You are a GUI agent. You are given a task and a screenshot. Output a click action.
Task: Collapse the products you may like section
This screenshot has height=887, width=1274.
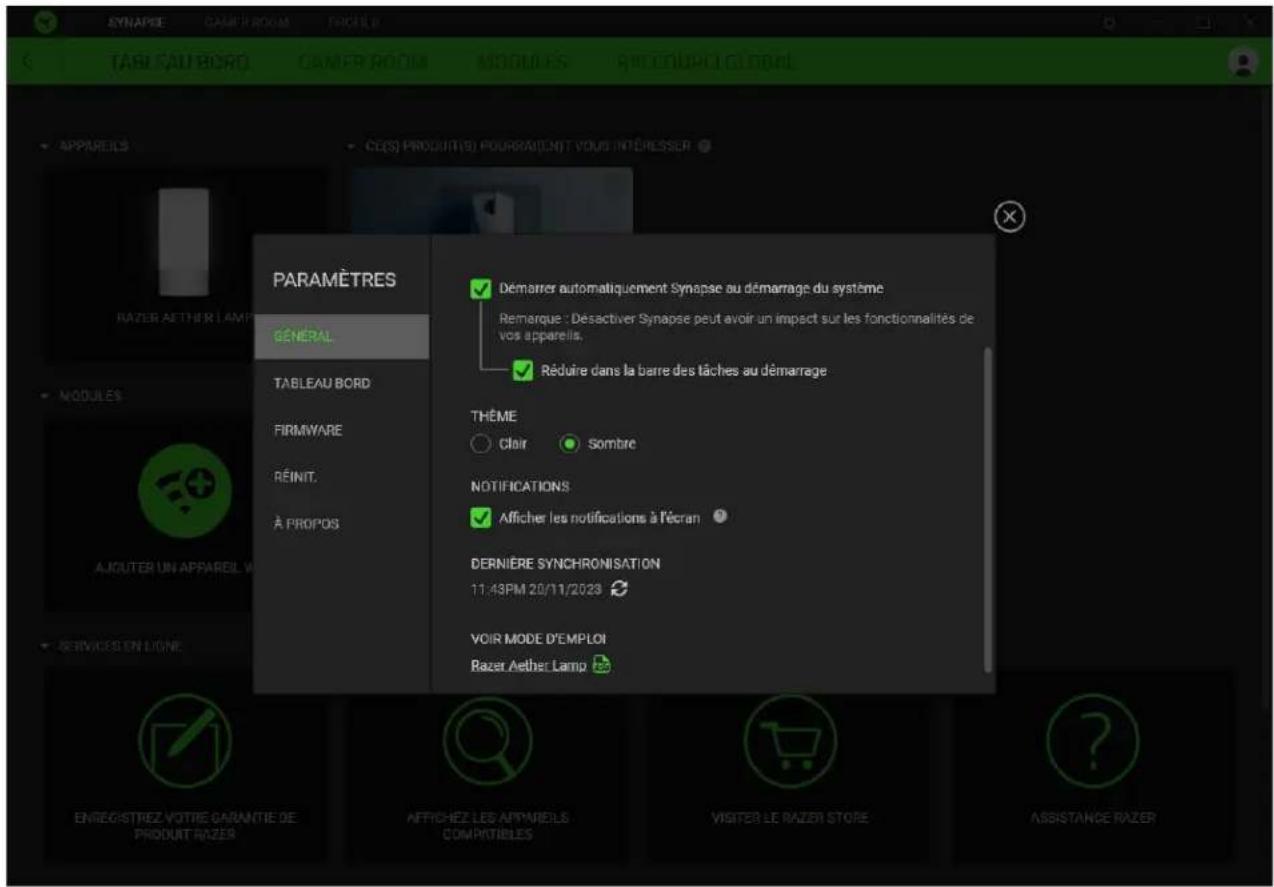tap(350, 146)
